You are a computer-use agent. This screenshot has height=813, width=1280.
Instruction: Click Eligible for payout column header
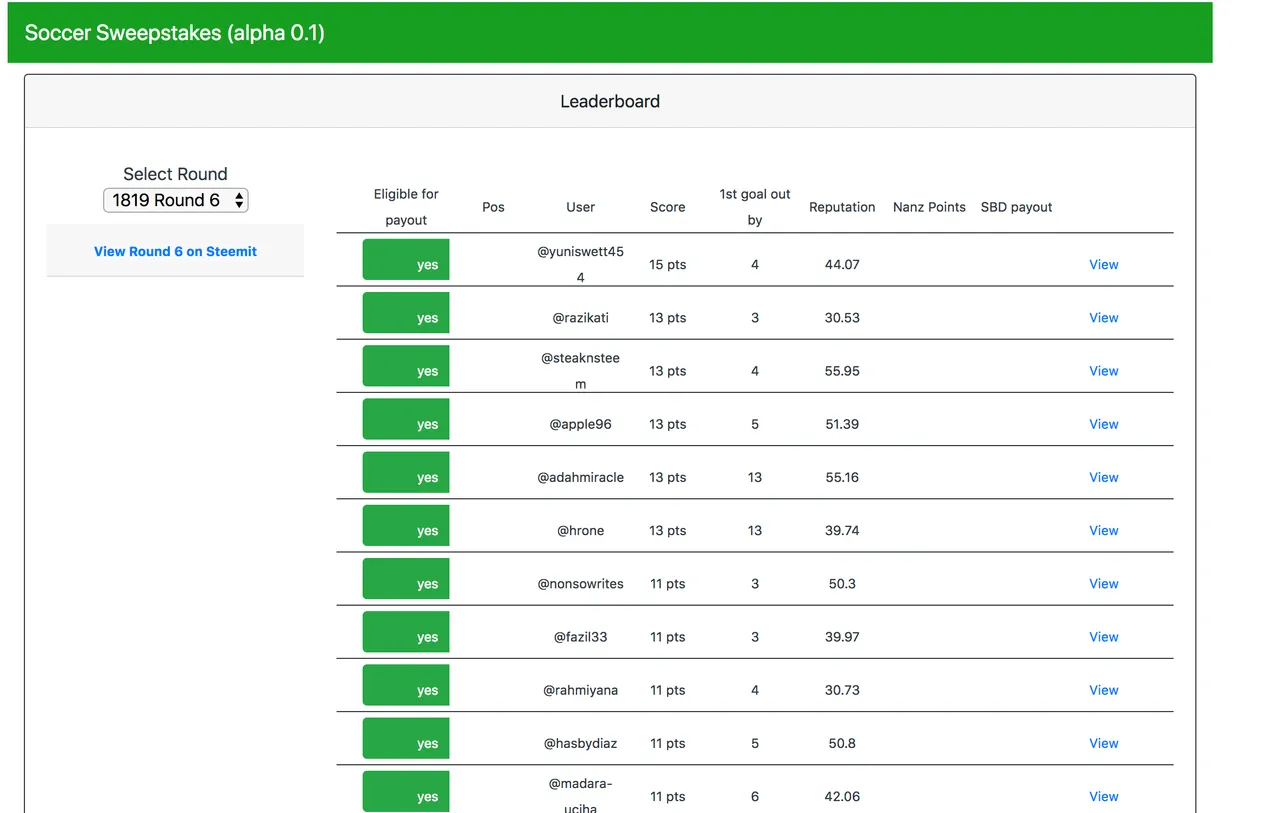pyautogui.click(x=406, y=207)
